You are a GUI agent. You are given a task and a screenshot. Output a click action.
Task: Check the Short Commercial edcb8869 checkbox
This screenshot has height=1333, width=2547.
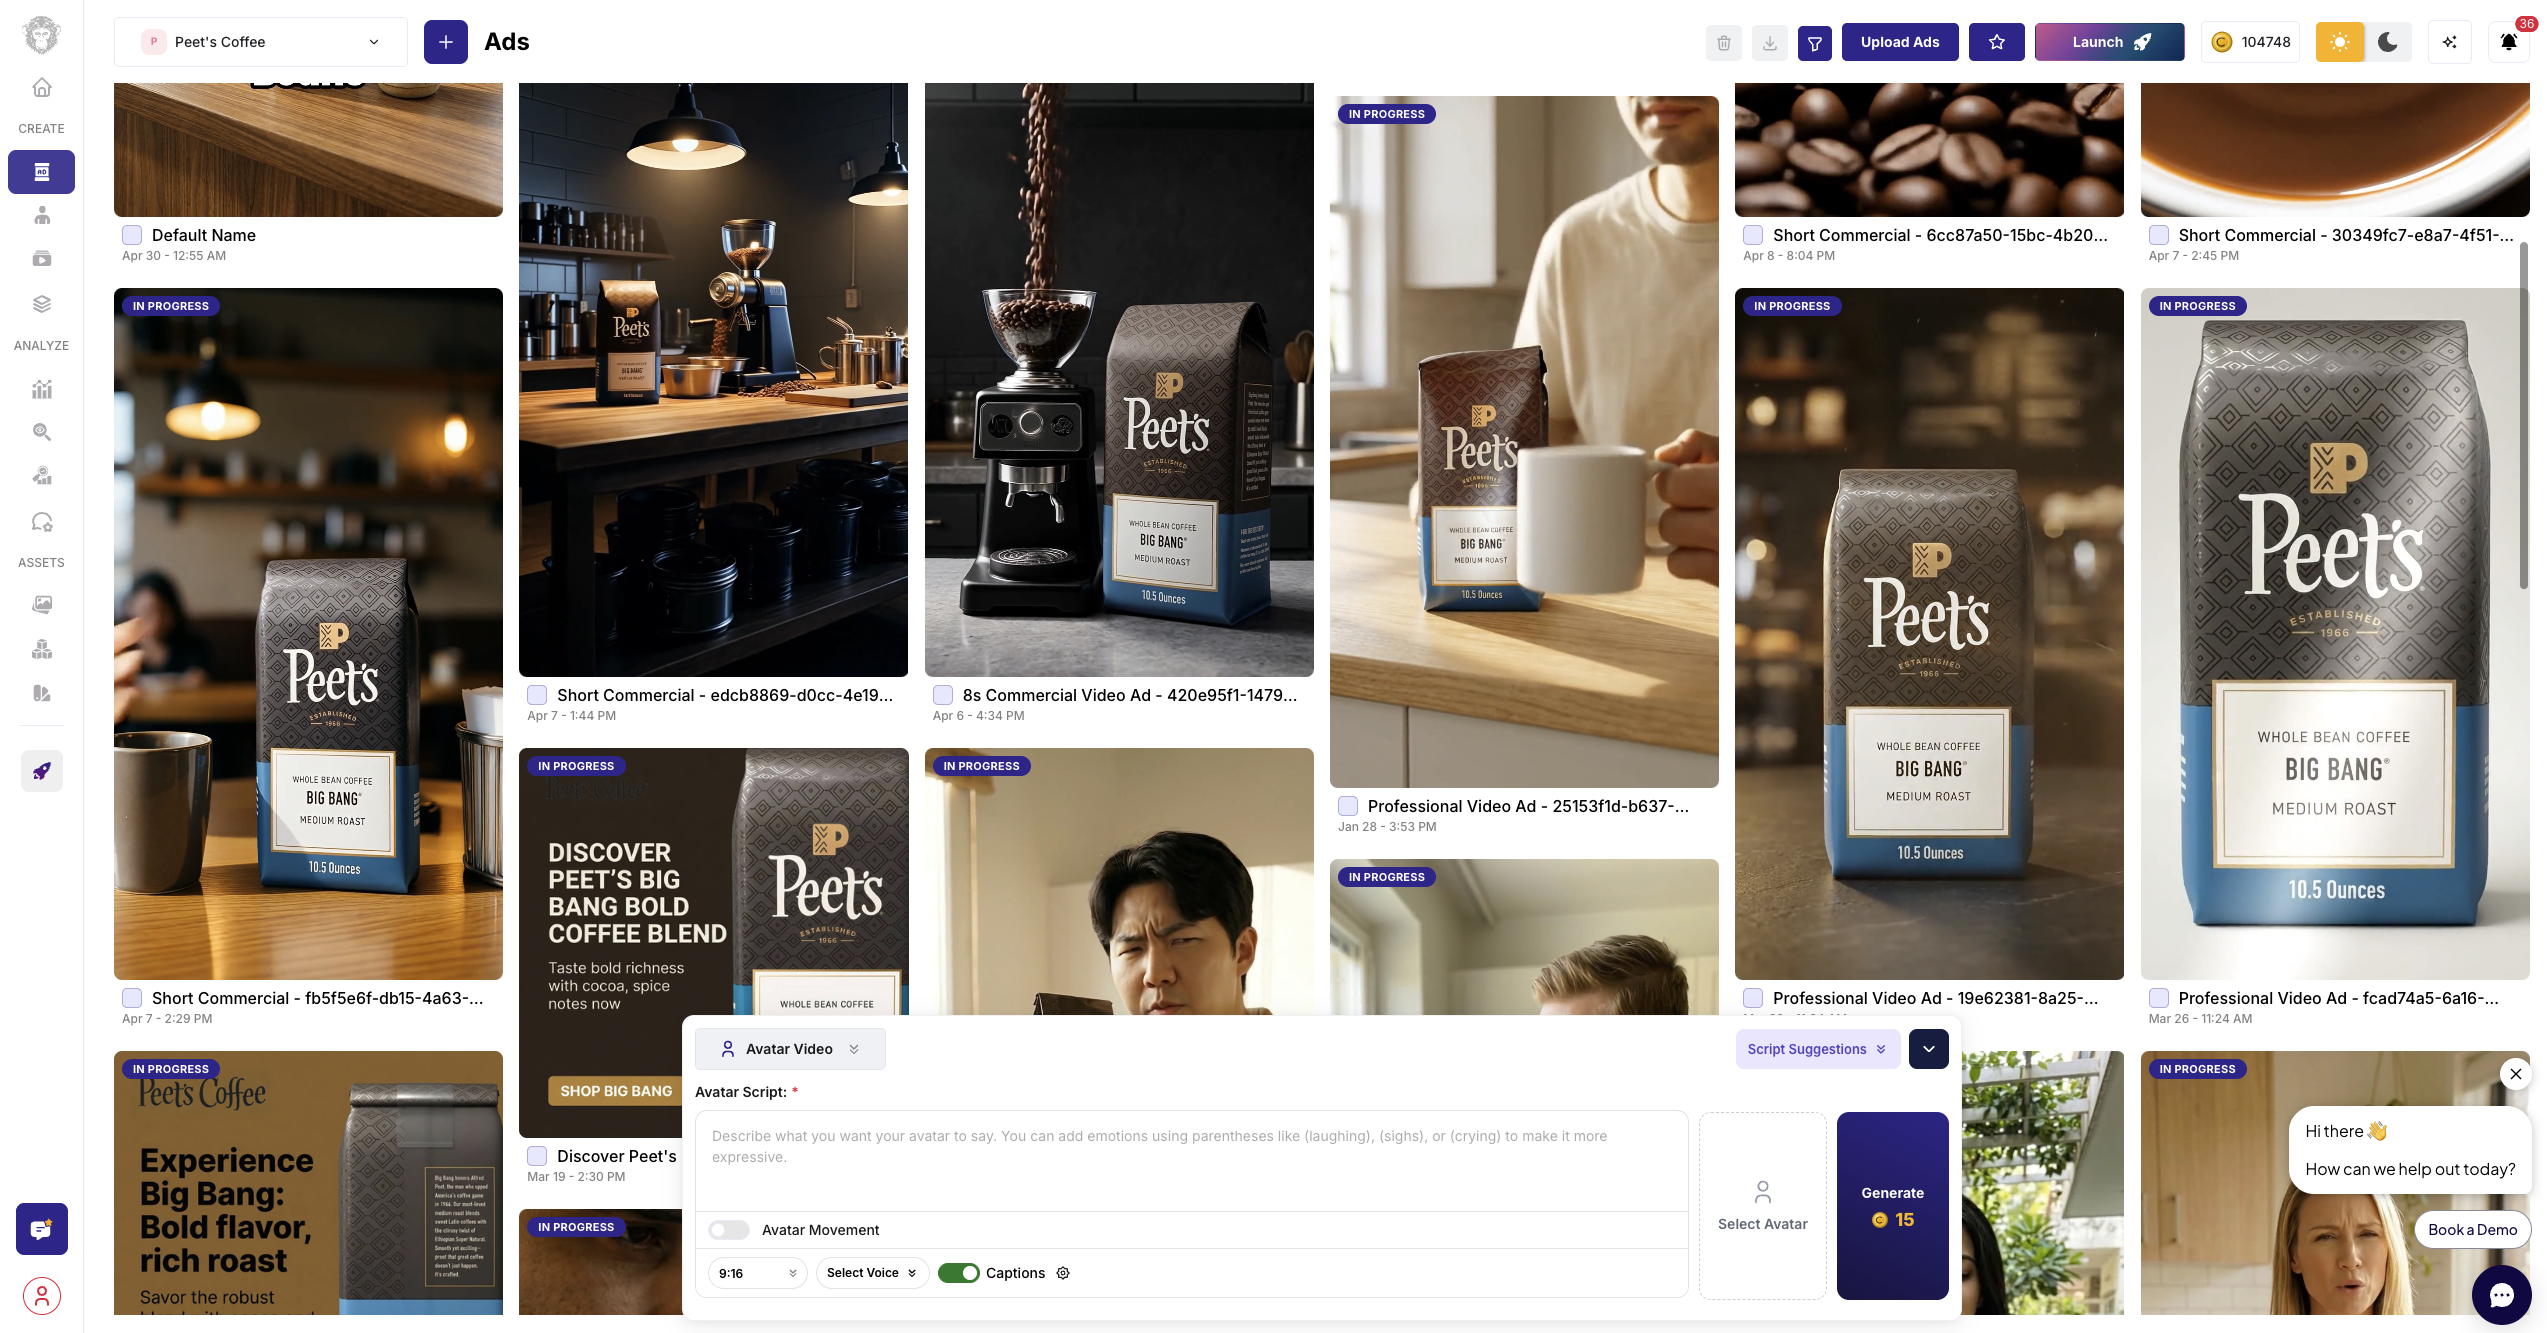click(x=537, y=695)
